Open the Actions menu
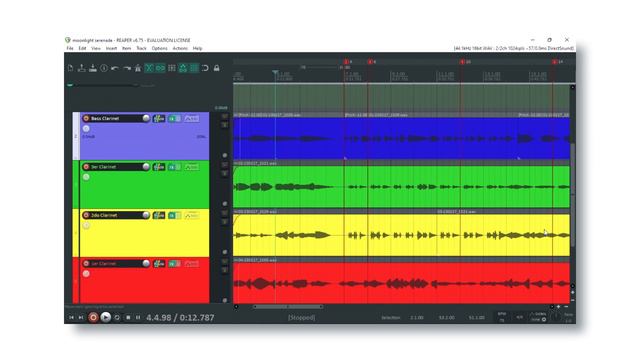This screenshot has width=640, height=360. (180, 48)
